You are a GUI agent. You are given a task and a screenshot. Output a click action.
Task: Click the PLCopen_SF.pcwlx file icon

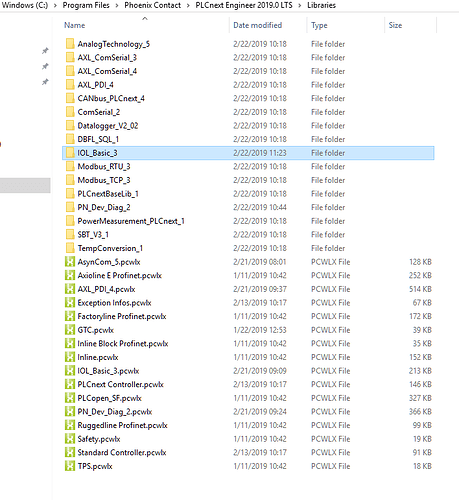pyautogui.click(x=70, y=398)
